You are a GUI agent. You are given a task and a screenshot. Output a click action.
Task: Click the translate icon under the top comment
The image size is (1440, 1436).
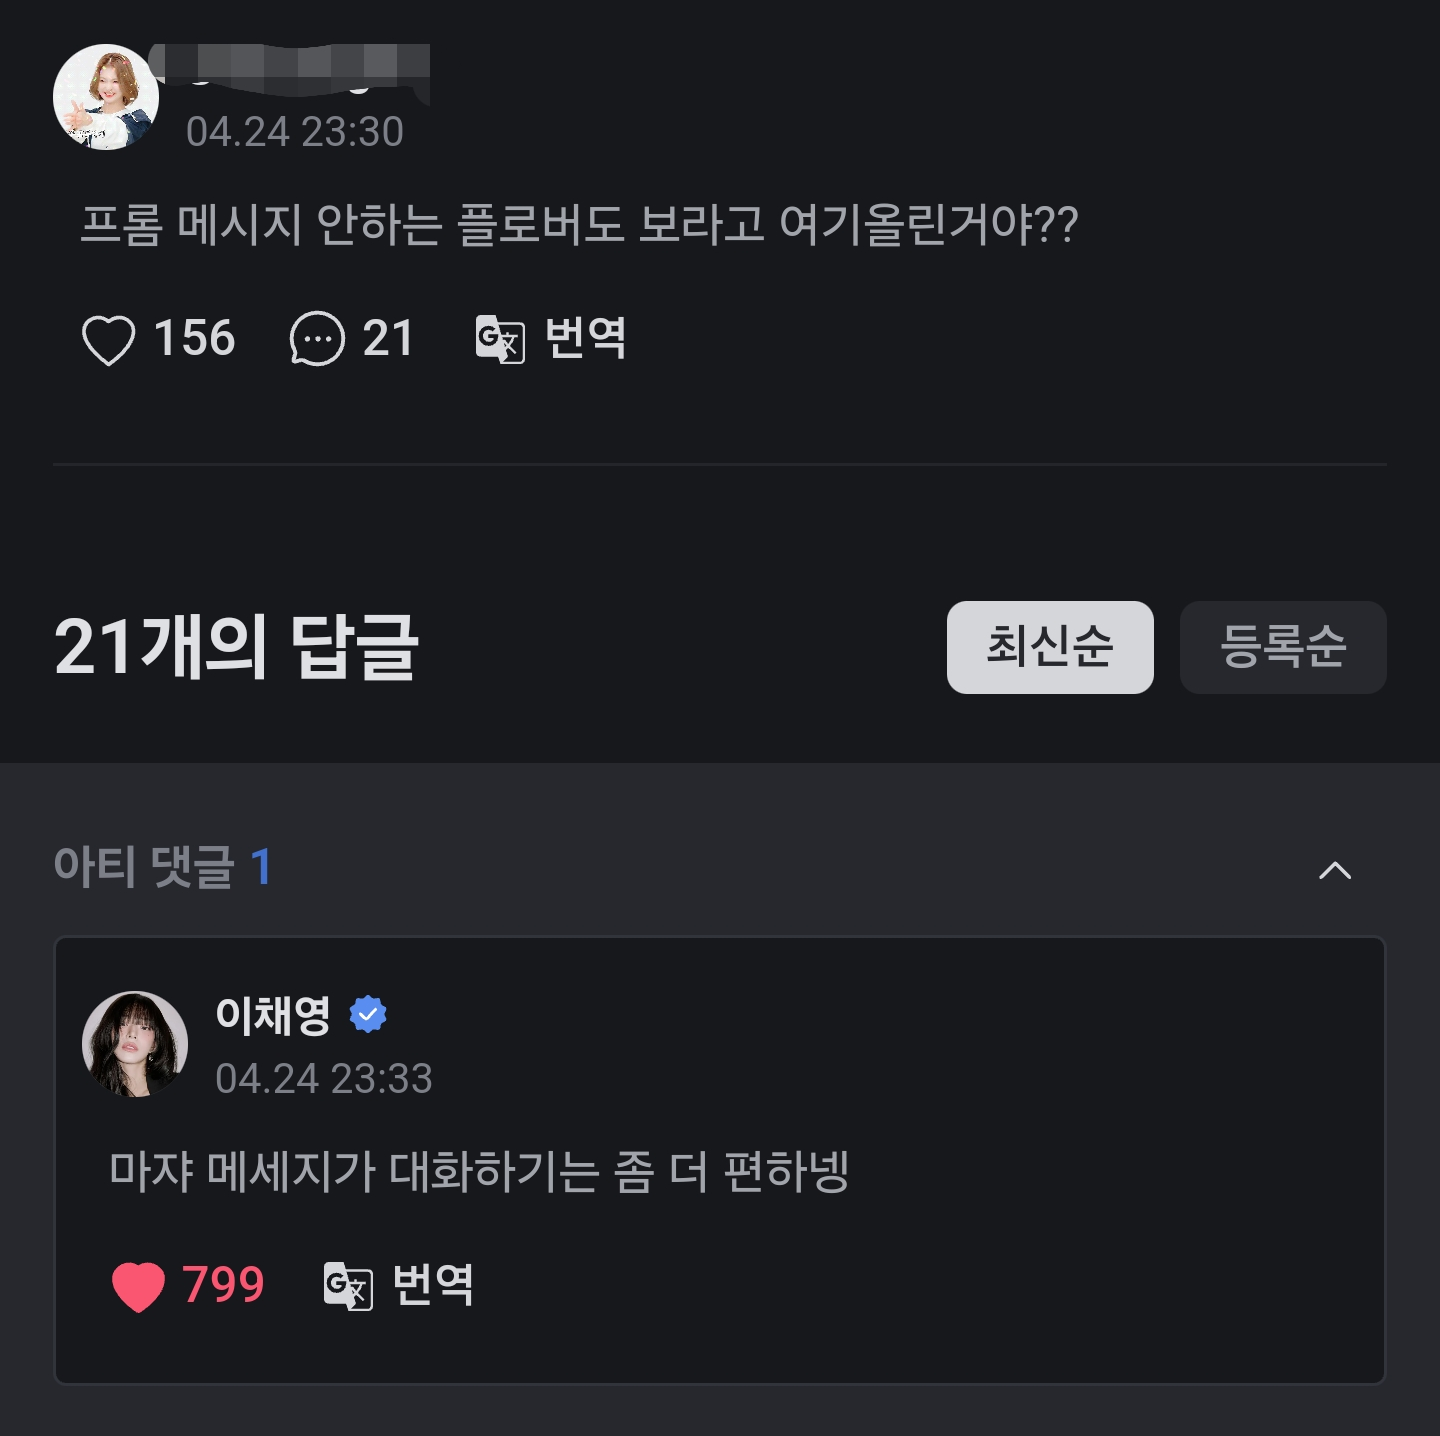click(500, 339)
